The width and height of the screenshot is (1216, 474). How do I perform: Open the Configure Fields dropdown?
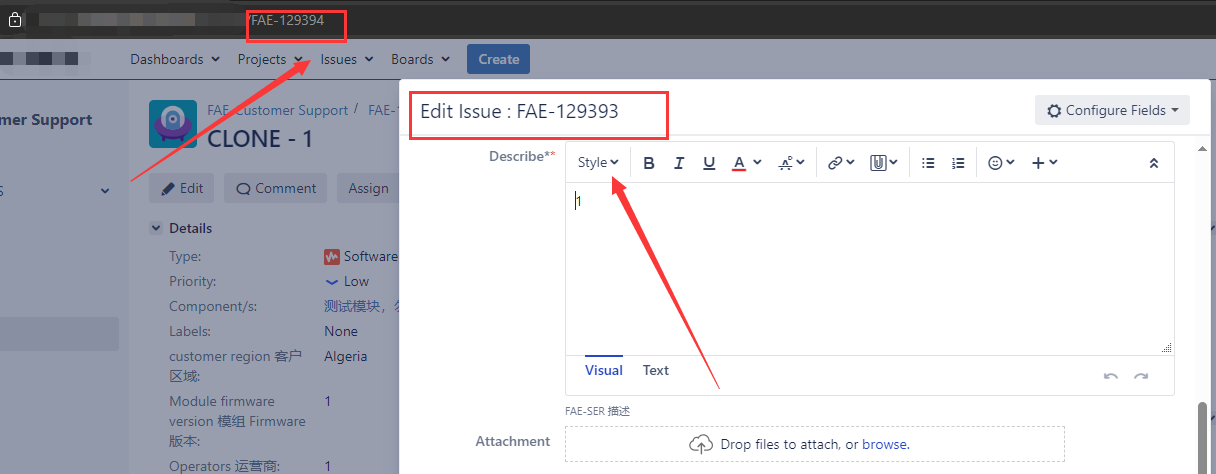coord(1112,110)
